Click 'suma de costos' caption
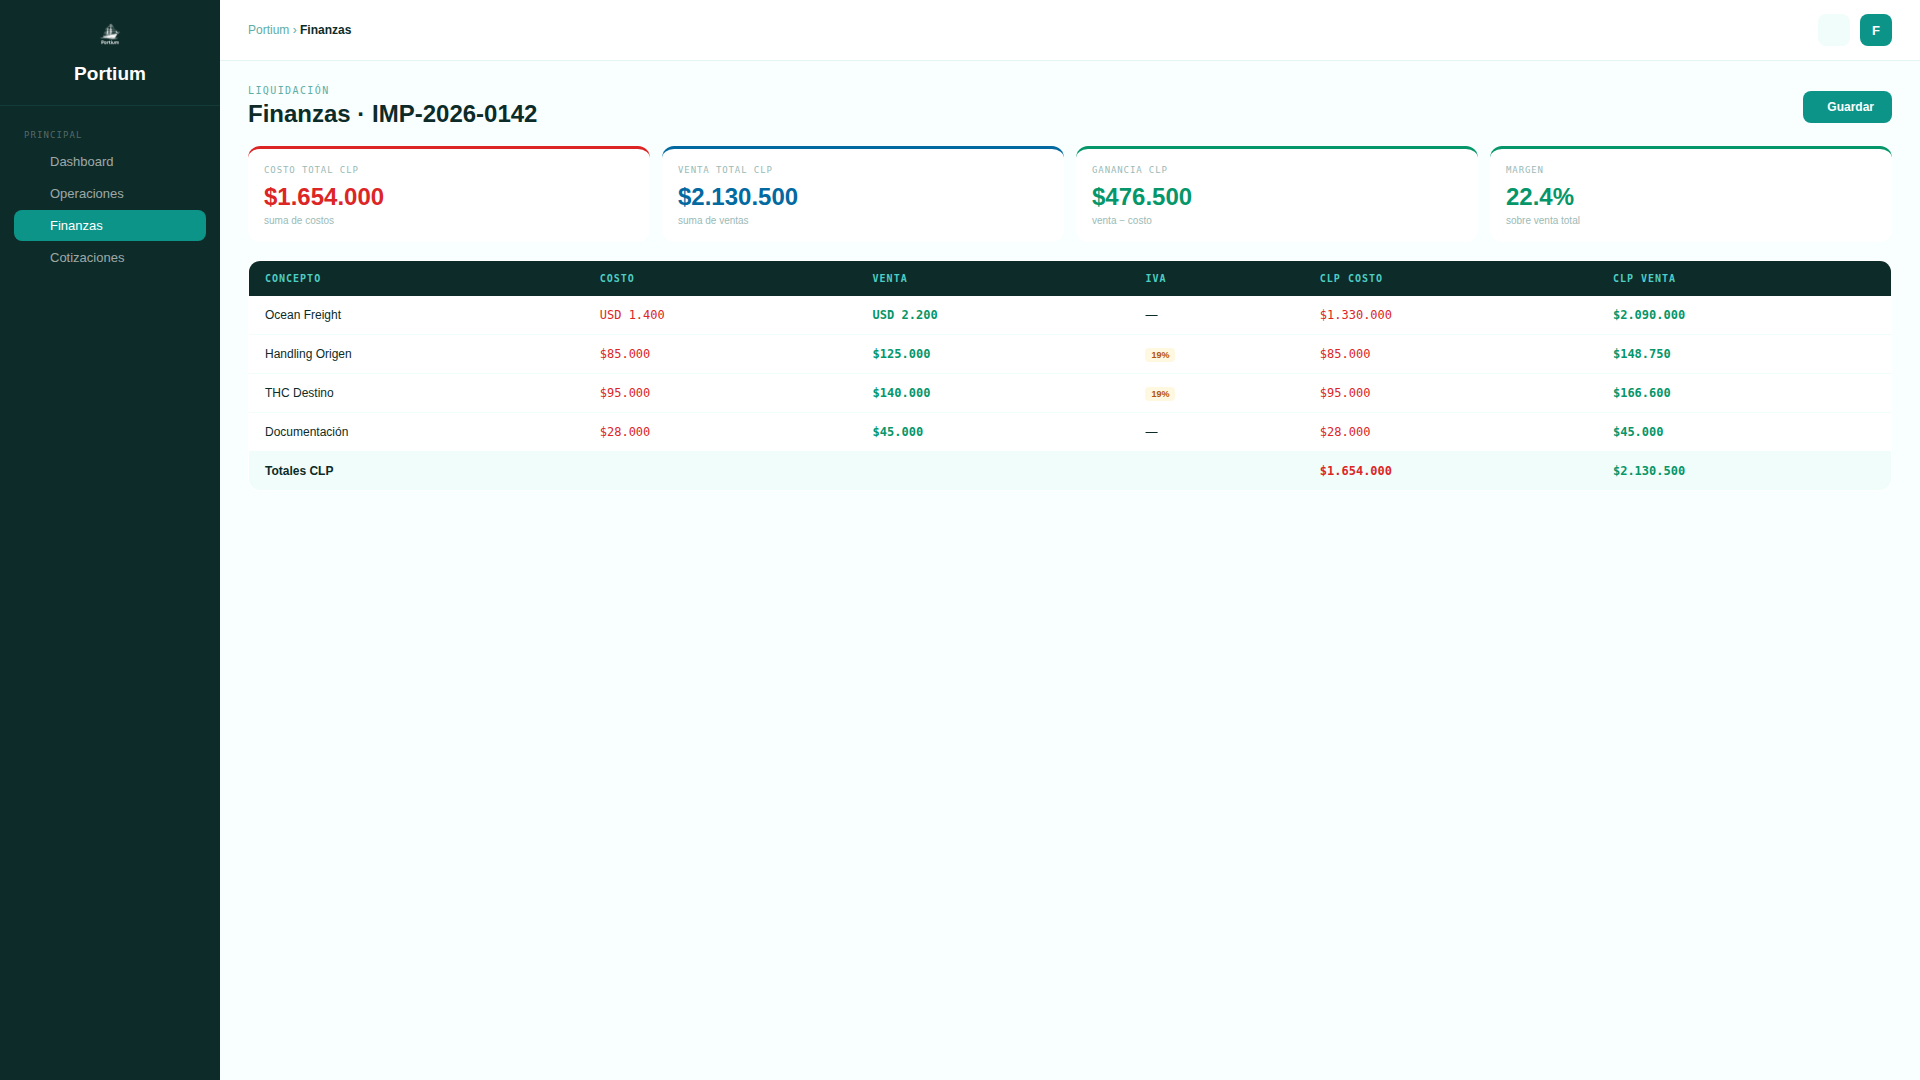The height and width of the screenshot is (1080, 1920). coord(299,221)
